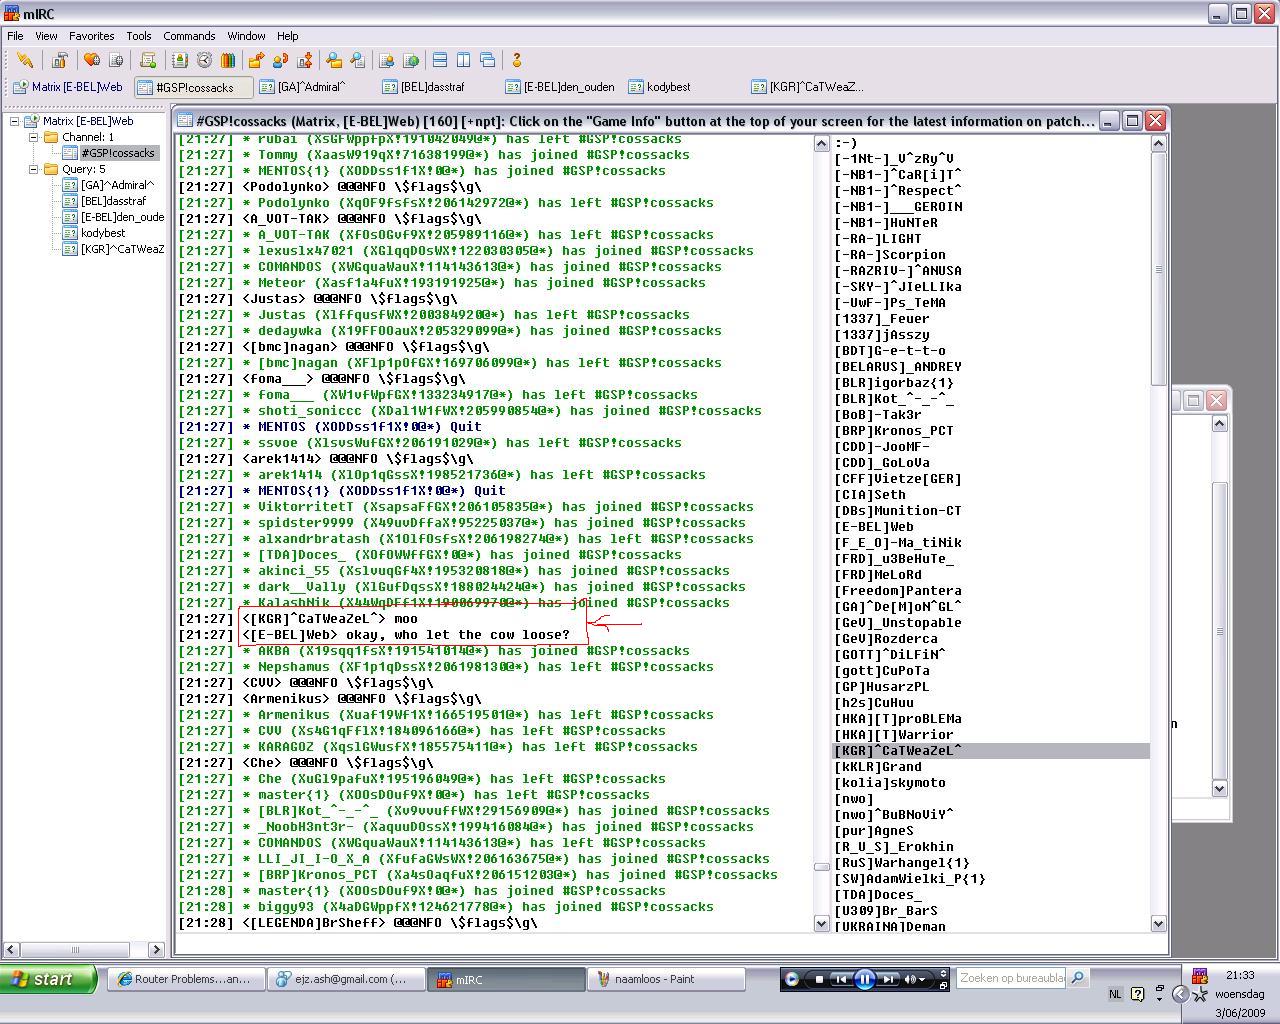Open the Log files toolbar icon

(358, 61)
